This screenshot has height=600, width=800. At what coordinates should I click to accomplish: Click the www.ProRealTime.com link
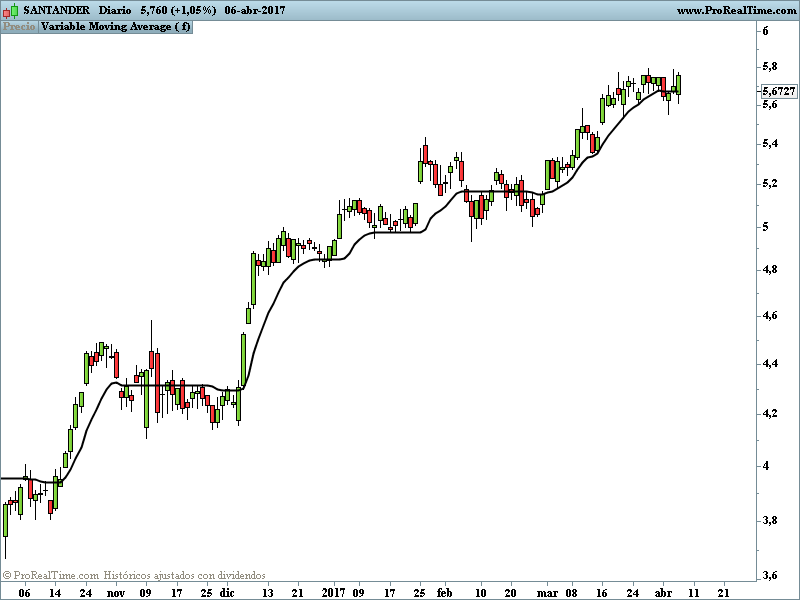click(x=736, y=10)
